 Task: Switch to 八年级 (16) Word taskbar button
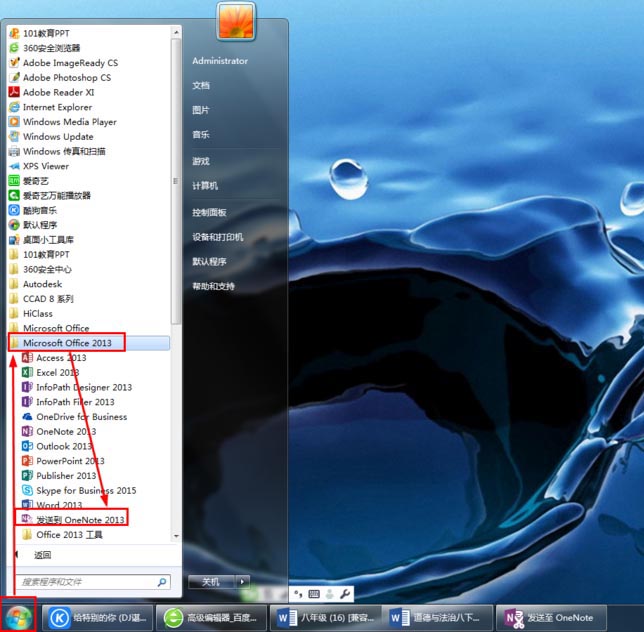coord(325,617)
